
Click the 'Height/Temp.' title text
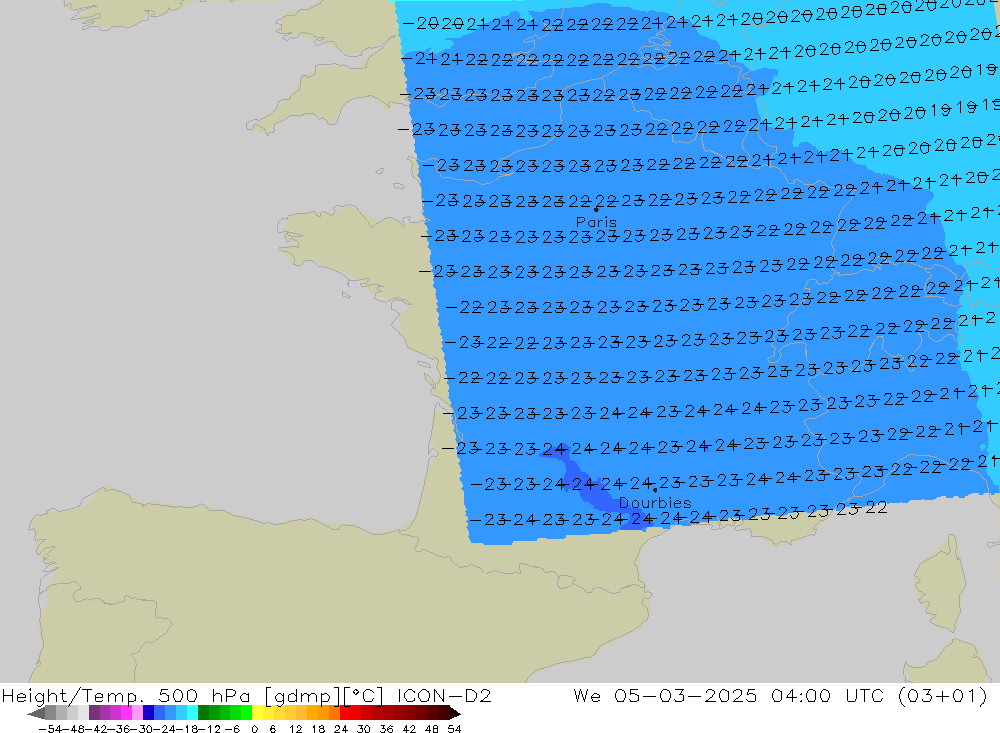pos(75,695)
